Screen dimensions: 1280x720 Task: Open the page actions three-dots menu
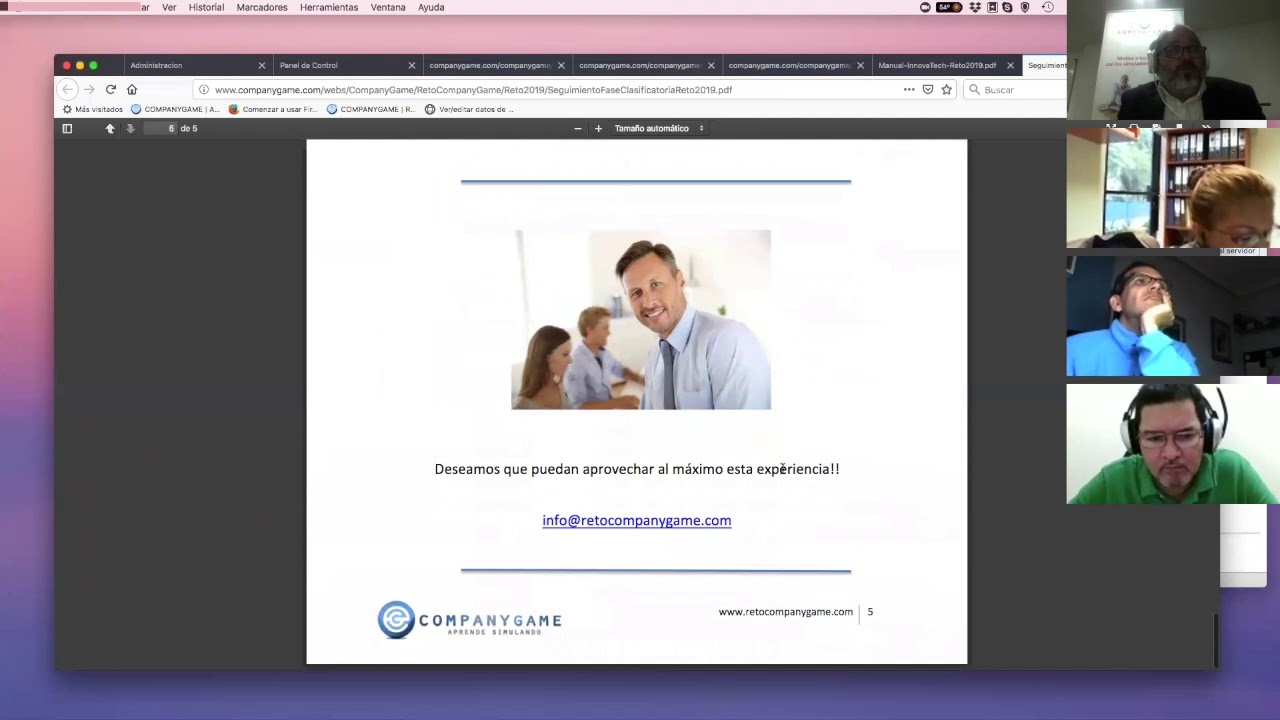tap(909, 89)
